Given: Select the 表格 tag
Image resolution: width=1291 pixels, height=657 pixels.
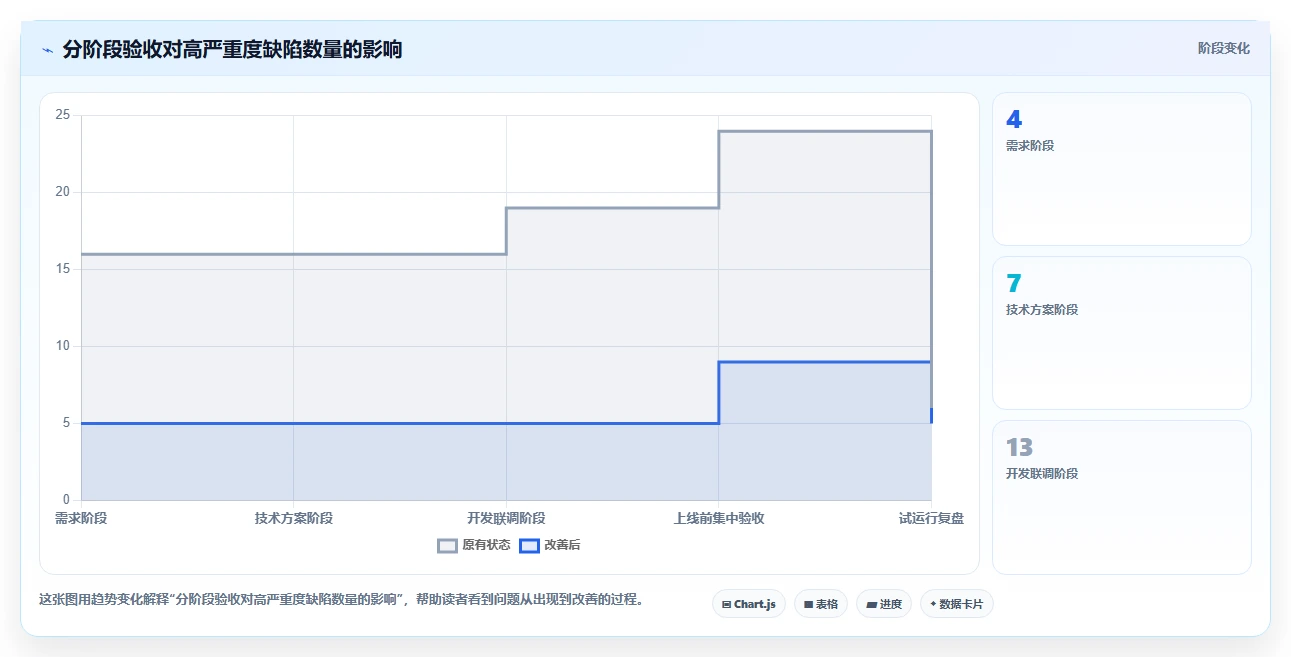Looking at the screenshot, I should tap(821, 604).
